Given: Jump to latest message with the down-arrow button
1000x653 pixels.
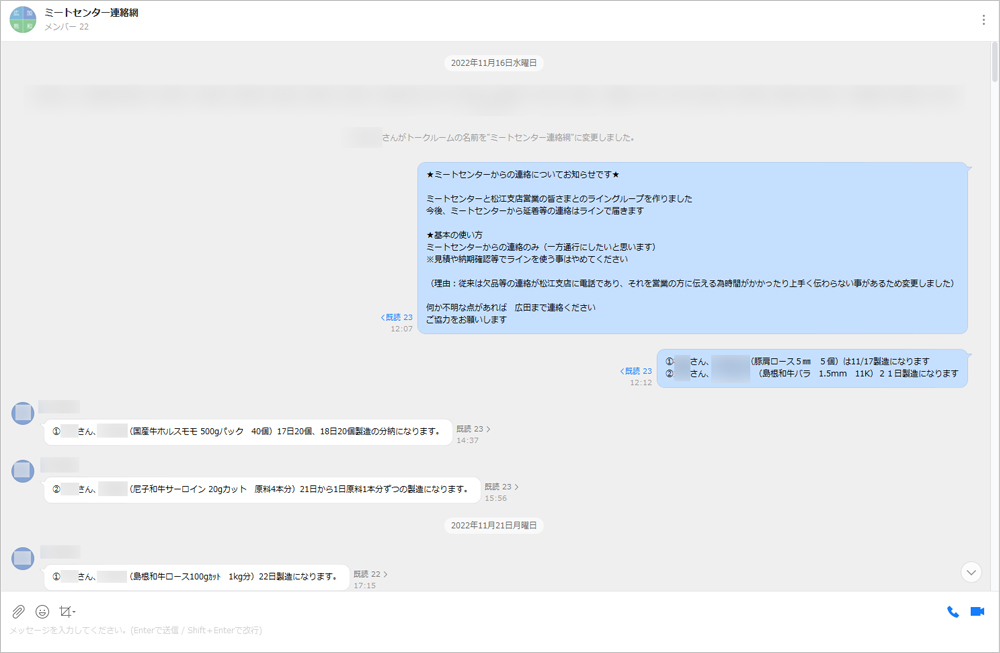Looking at the screenshot, I should [970, 572].
